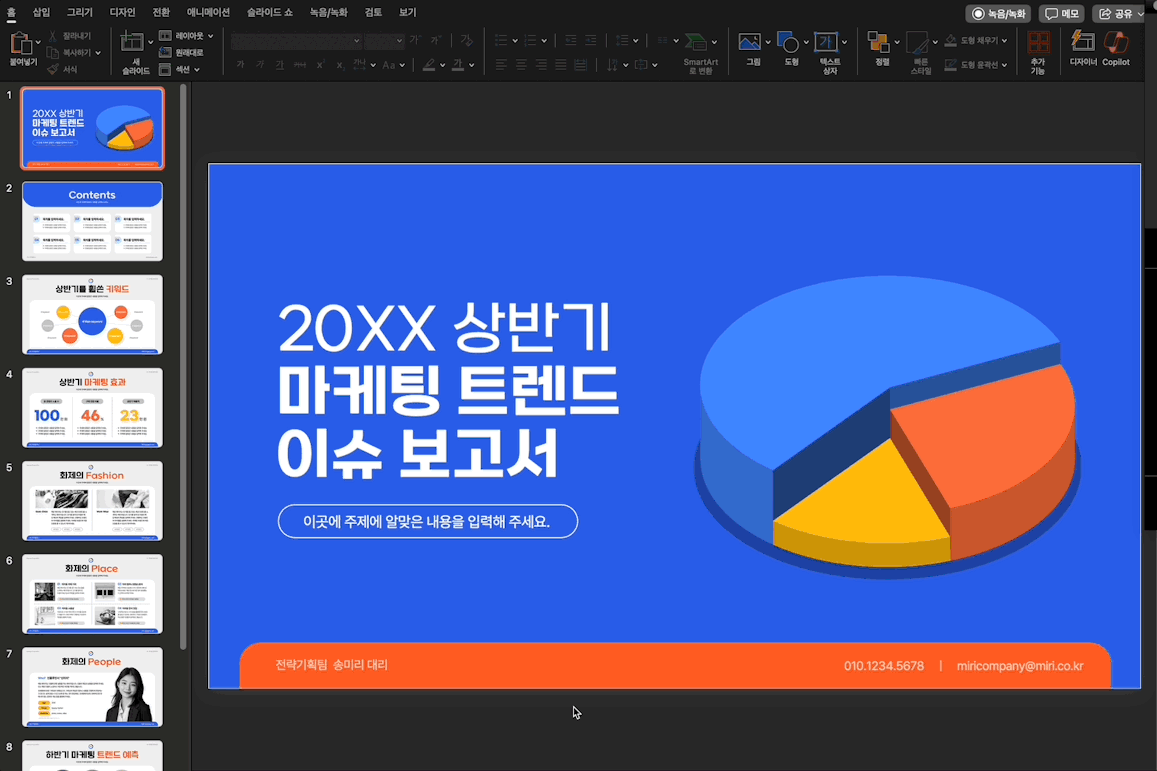Click the decrease font size icon
1157x771 pixels.
click(436, 40)
